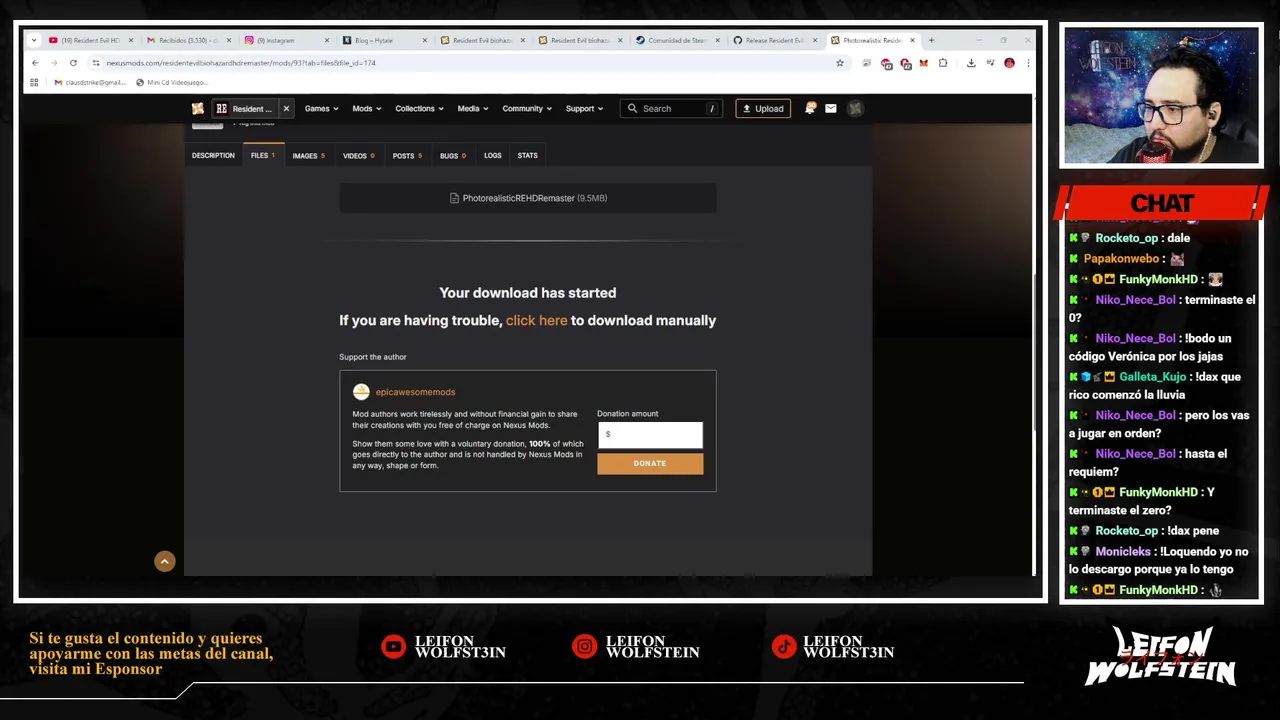The width and height of the screenshot is (1280, 720).
Task: Focus the Nexus Mods search box
Action: point(672,108)
